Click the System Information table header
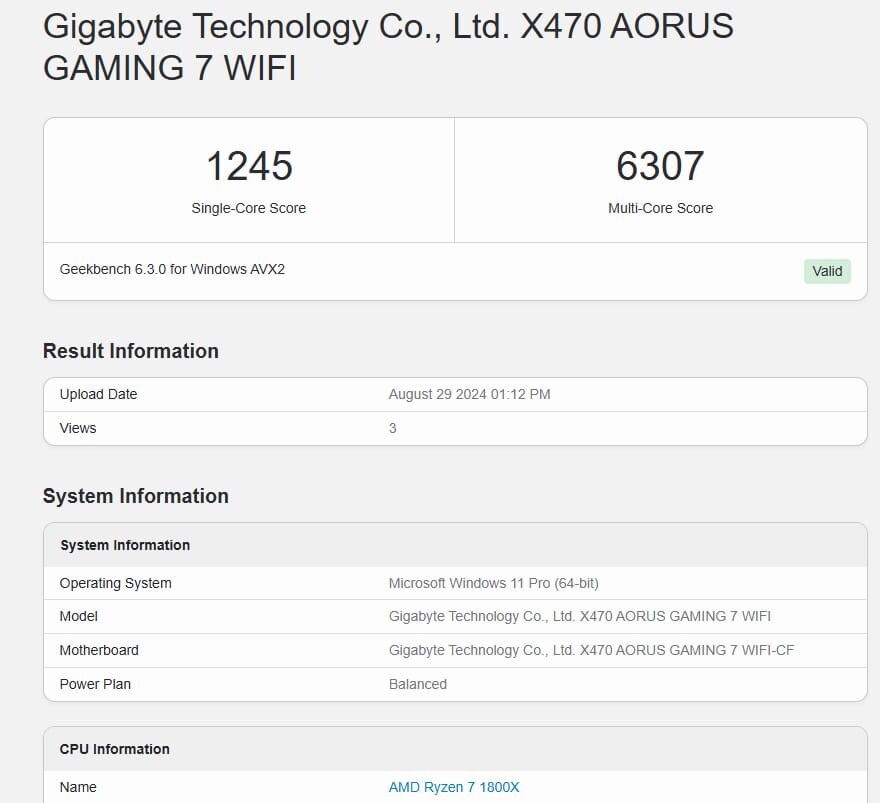Viewport: 880px width, 803px height. pos(125,545)
